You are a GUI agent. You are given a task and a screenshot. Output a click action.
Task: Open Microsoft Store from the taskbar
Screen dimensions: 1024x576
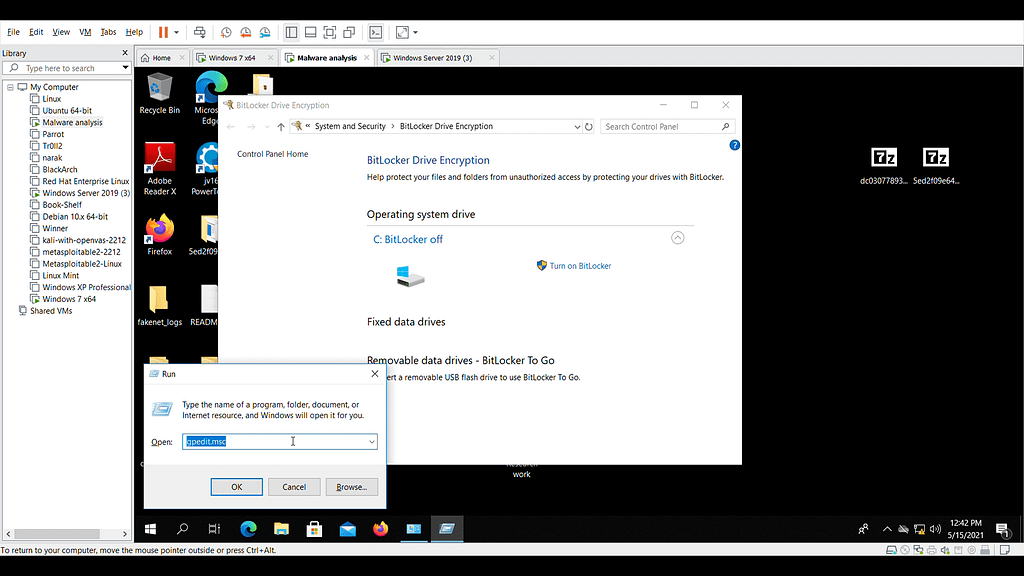point(314,529)
